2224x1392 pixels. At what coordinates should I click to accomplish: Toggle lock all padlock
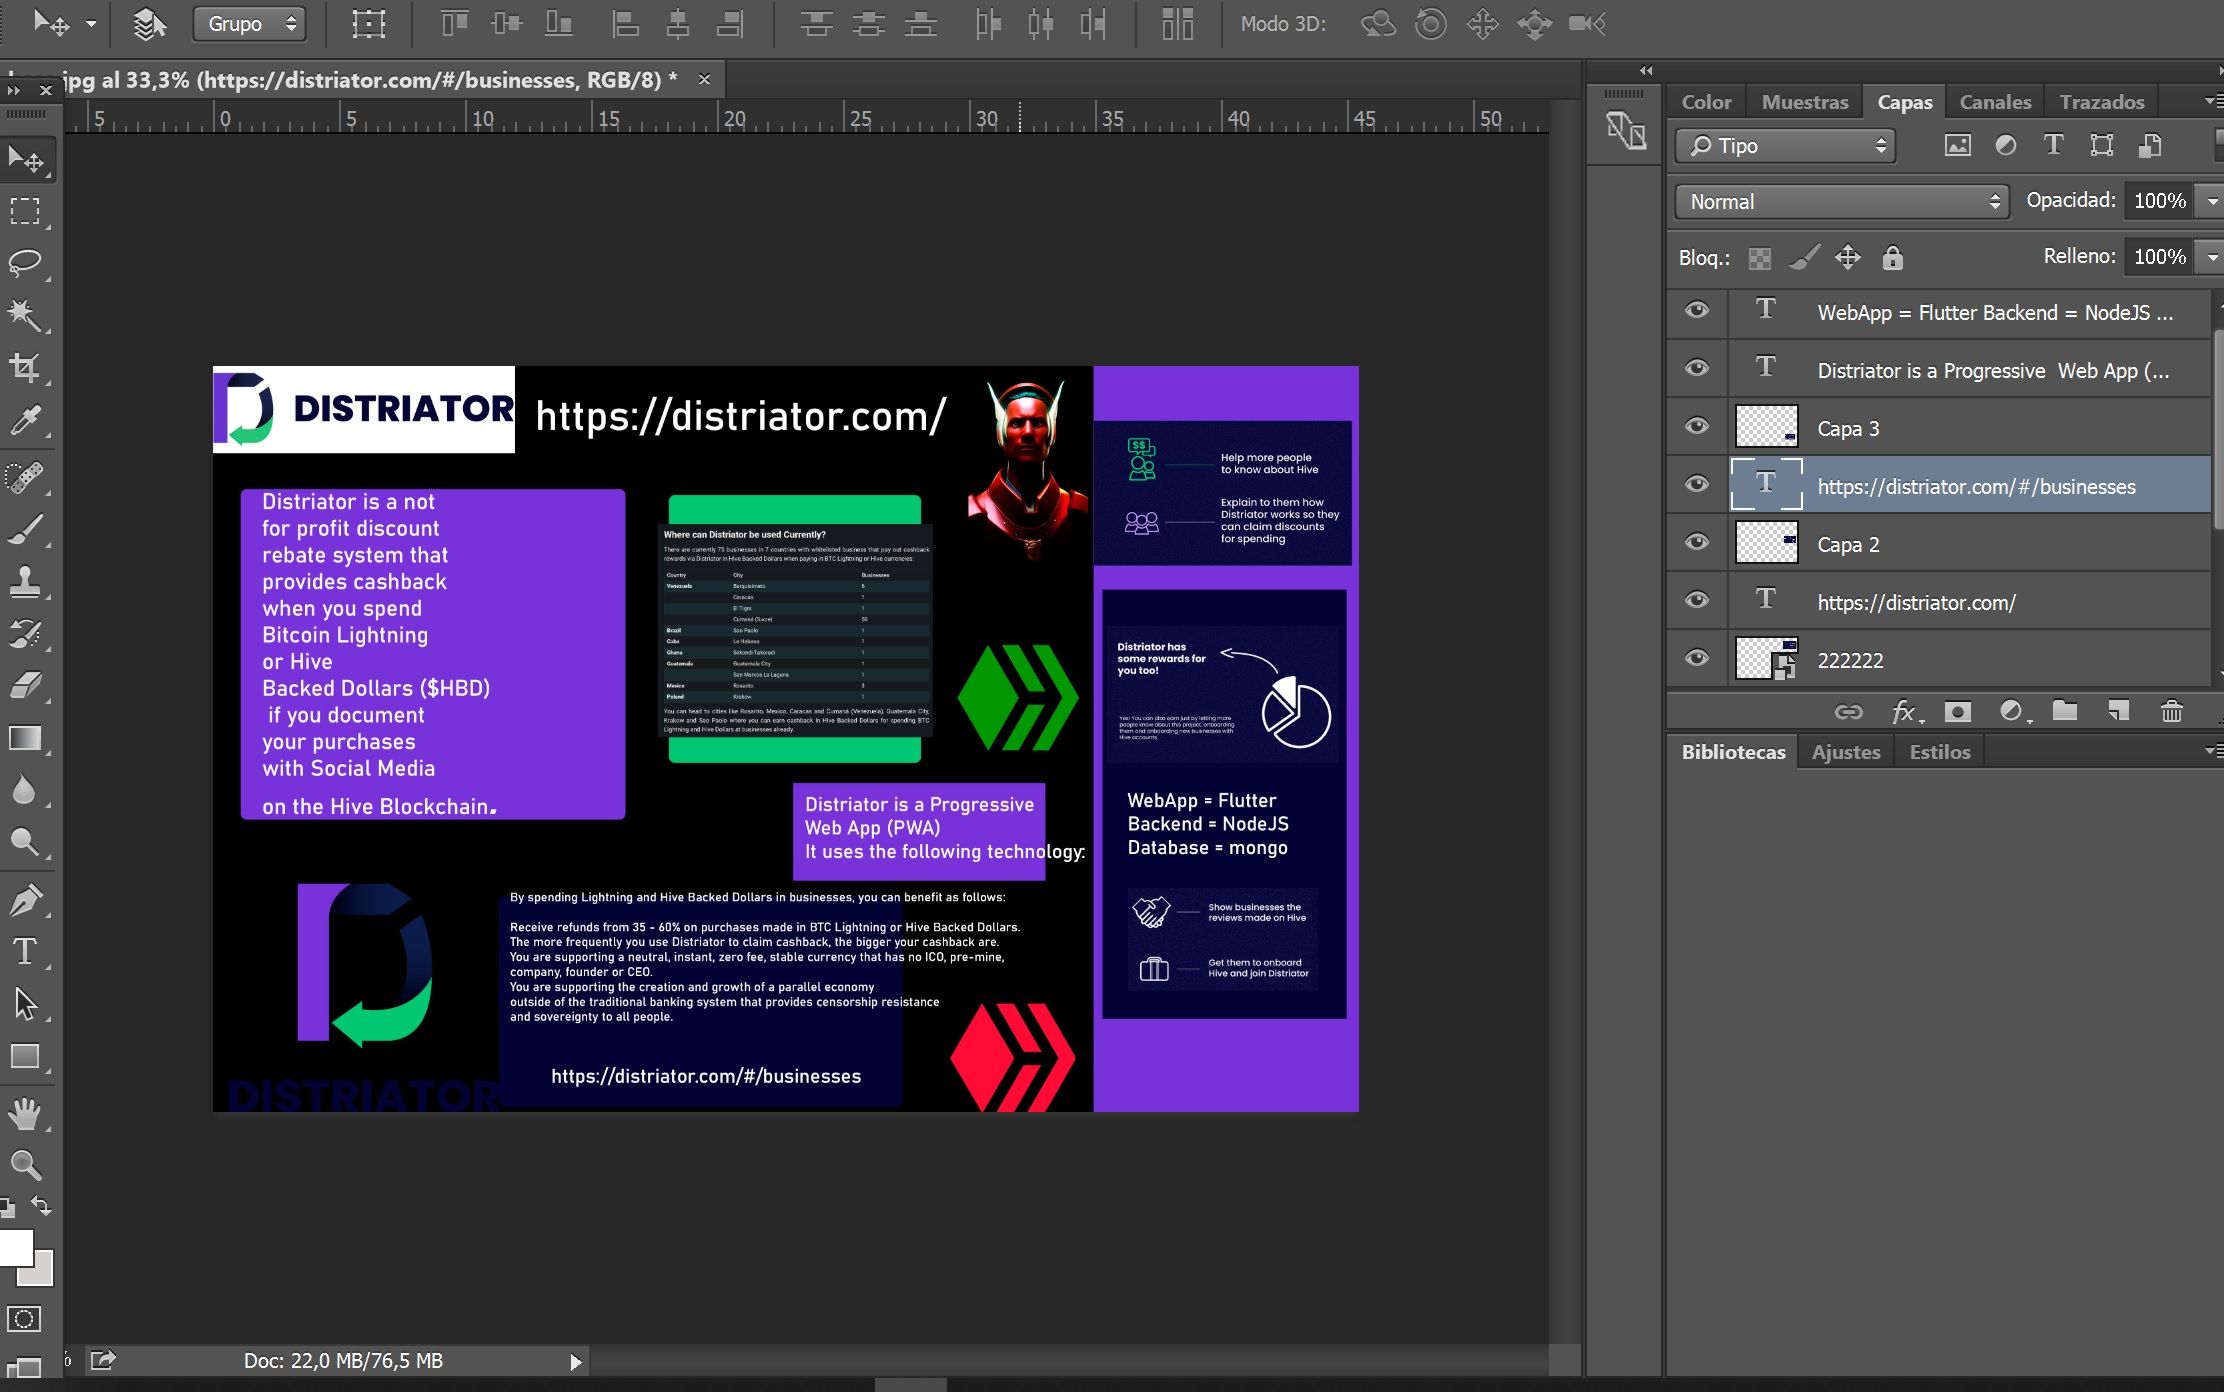click(x=1892, y=258)
